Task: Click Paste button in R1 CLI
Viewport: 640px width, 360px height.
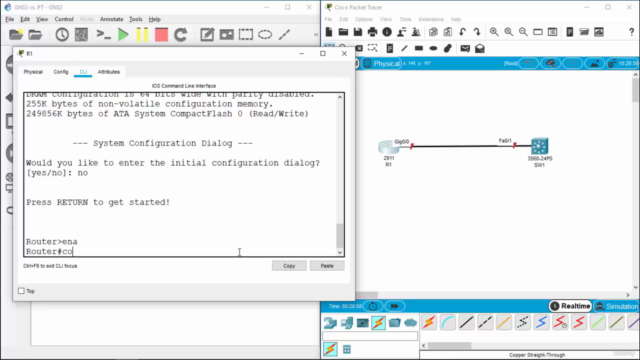Action: (327, 266)
